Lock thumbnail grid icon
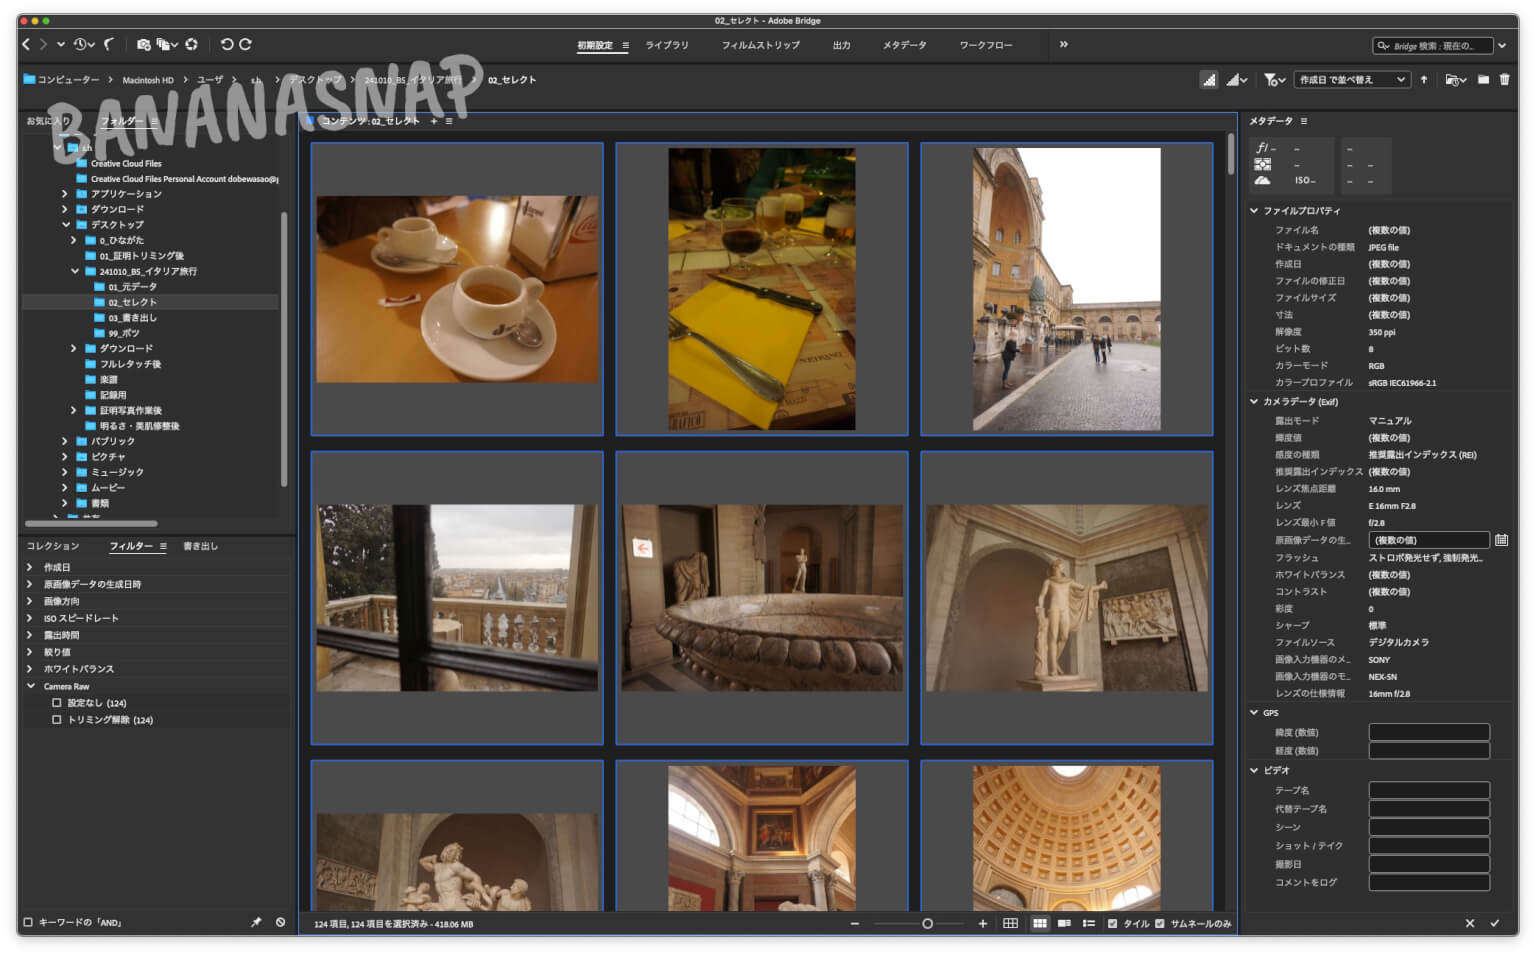The width and height of the screenshot is (1536, 956). (x=1011, y=924)
